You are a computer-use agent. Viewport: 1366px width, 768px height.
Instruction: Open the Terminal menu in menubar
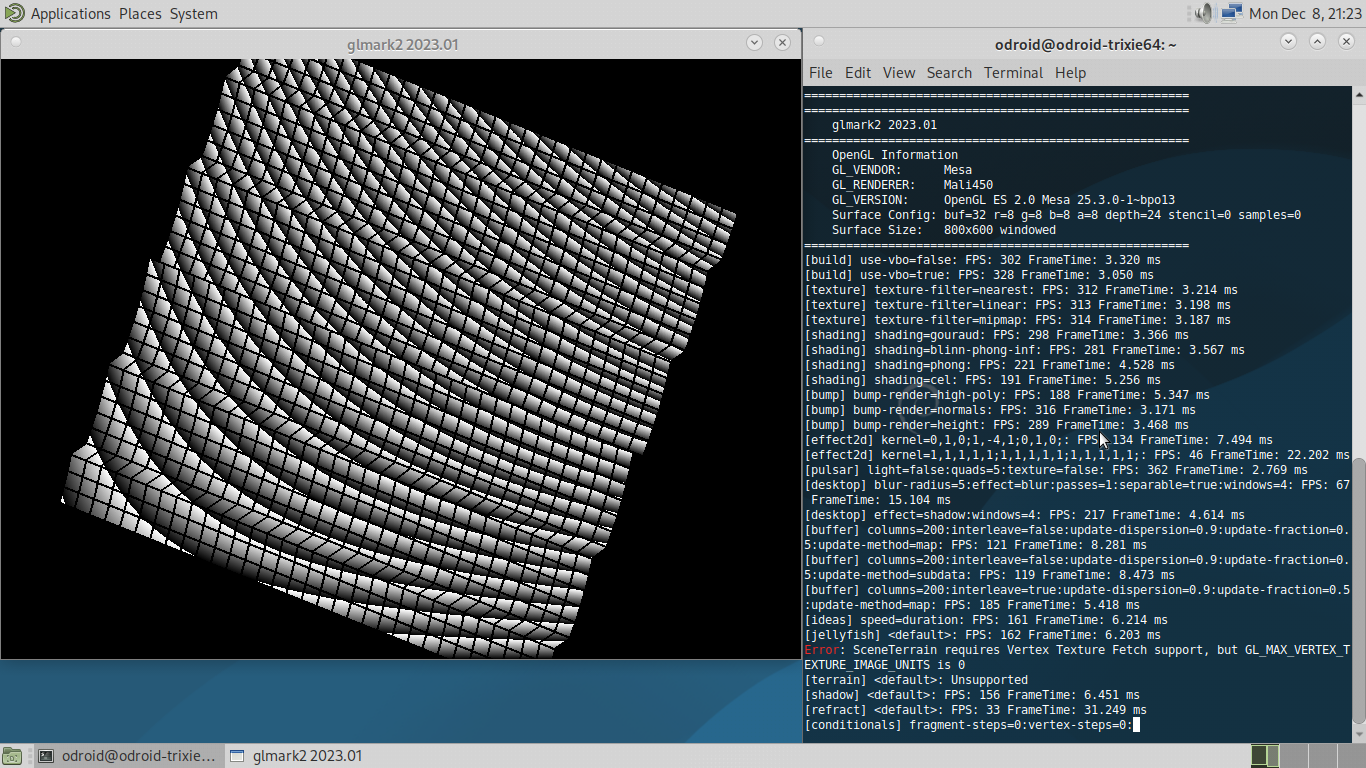point(1013,73)
